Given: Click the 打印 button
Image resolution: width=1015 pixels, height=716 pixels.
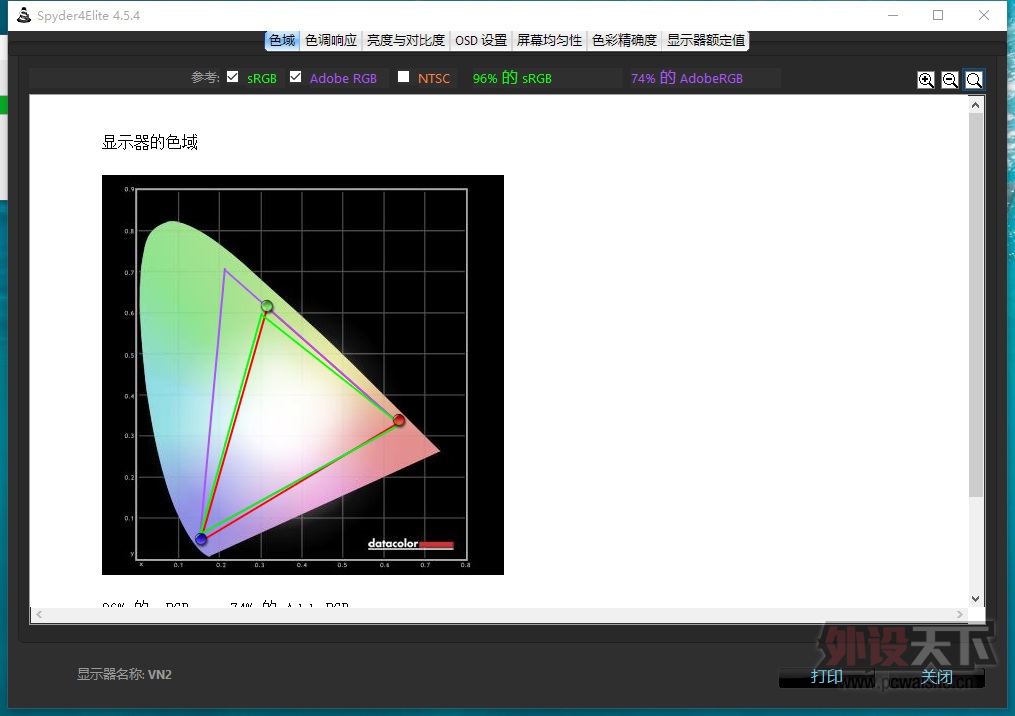Looking at the screenshot, I should point(827,677).
